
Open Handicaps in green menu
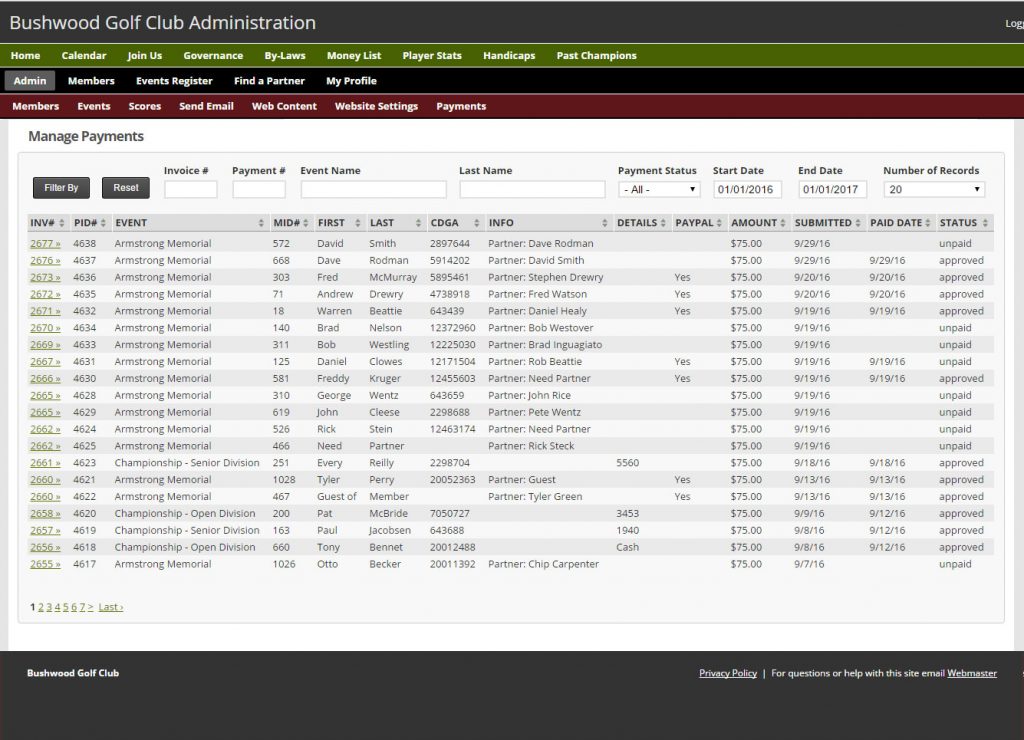coord(509,56)
